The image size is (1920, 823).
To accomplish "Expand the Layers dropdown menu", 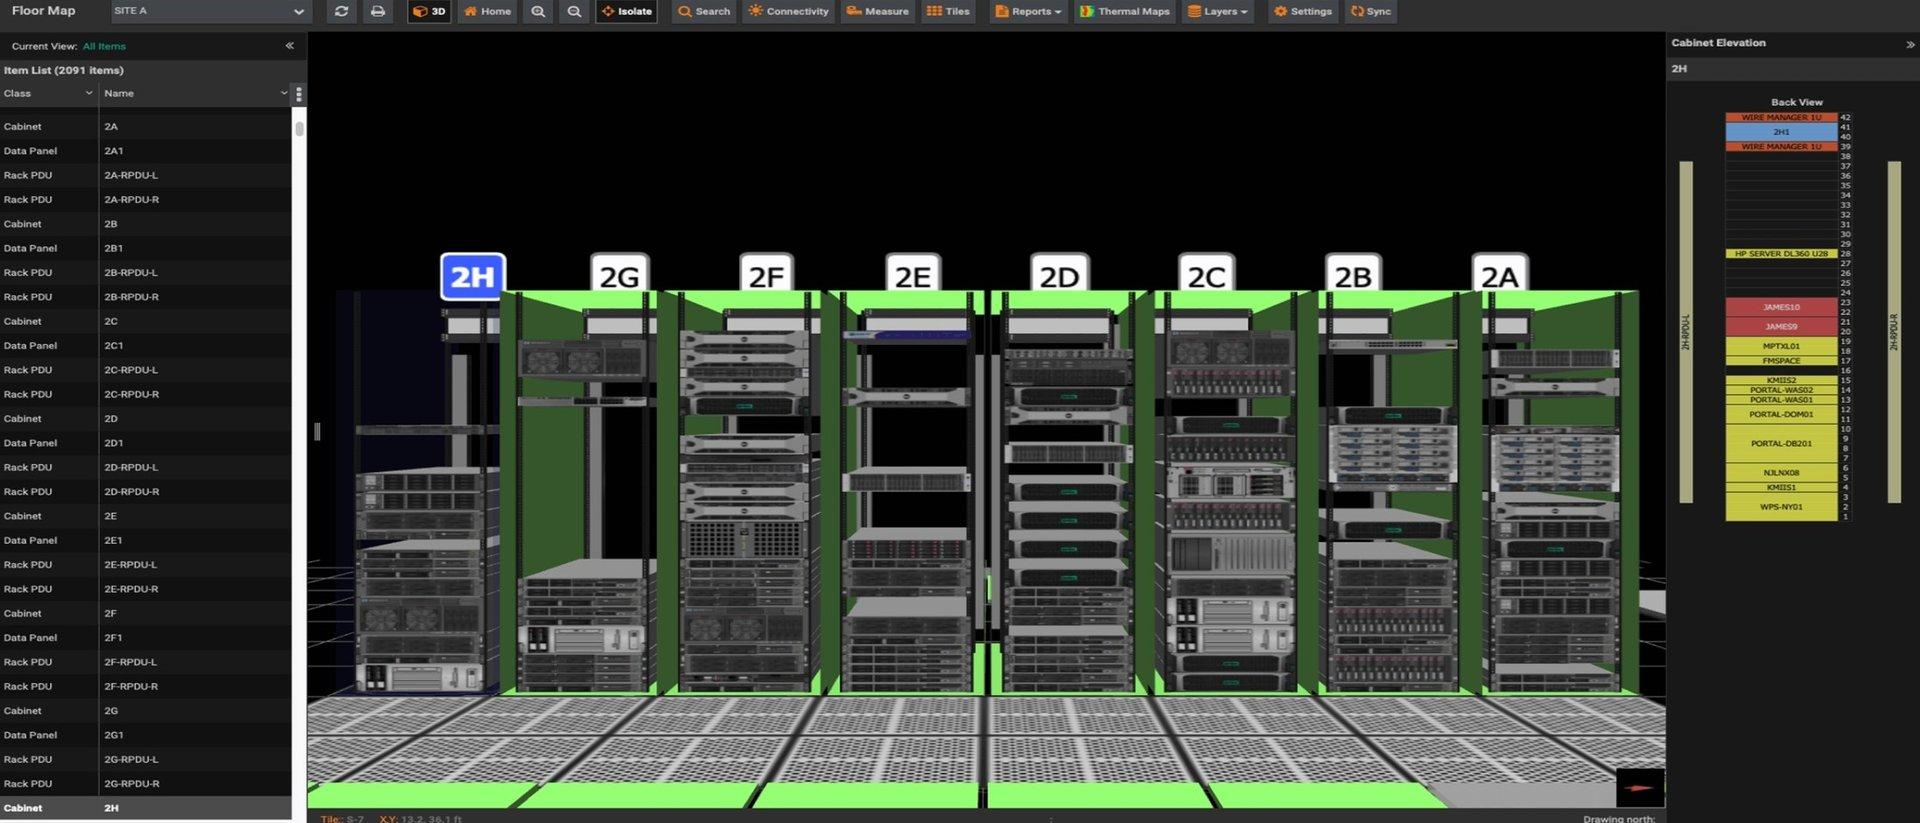I will 1217,12.
